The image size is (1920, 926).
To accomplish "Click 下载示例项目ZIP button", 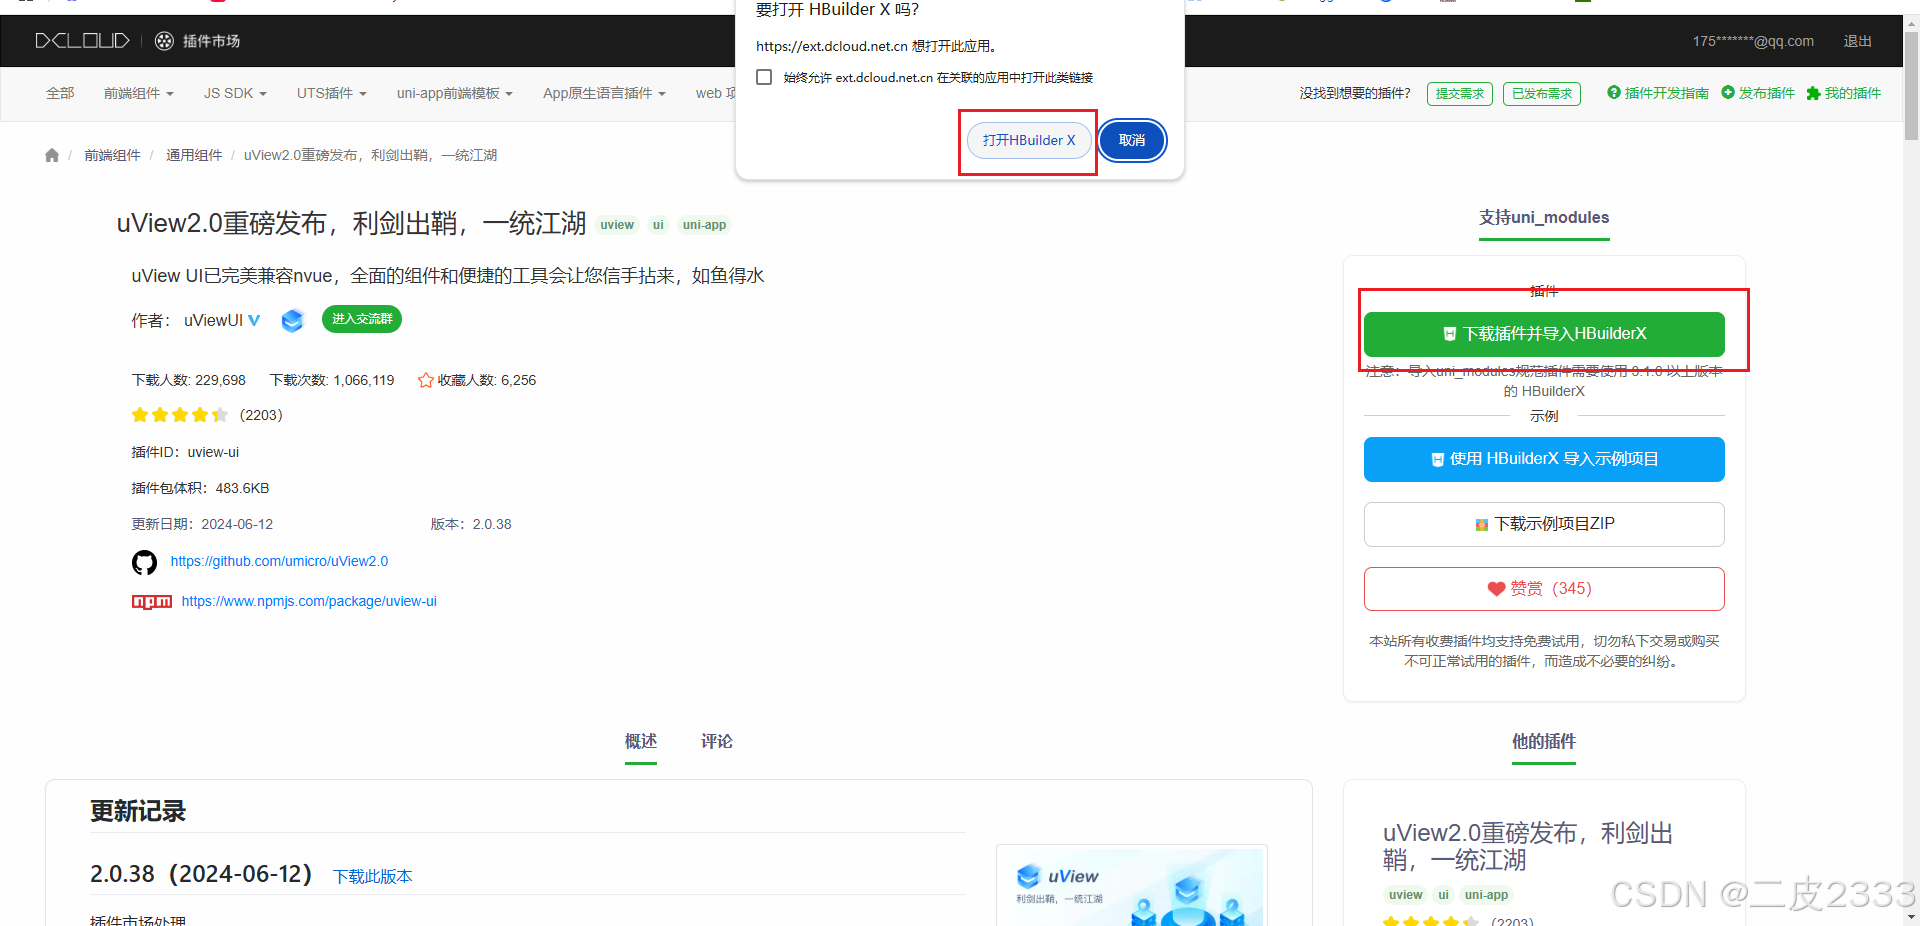I will pos(1544,524).
